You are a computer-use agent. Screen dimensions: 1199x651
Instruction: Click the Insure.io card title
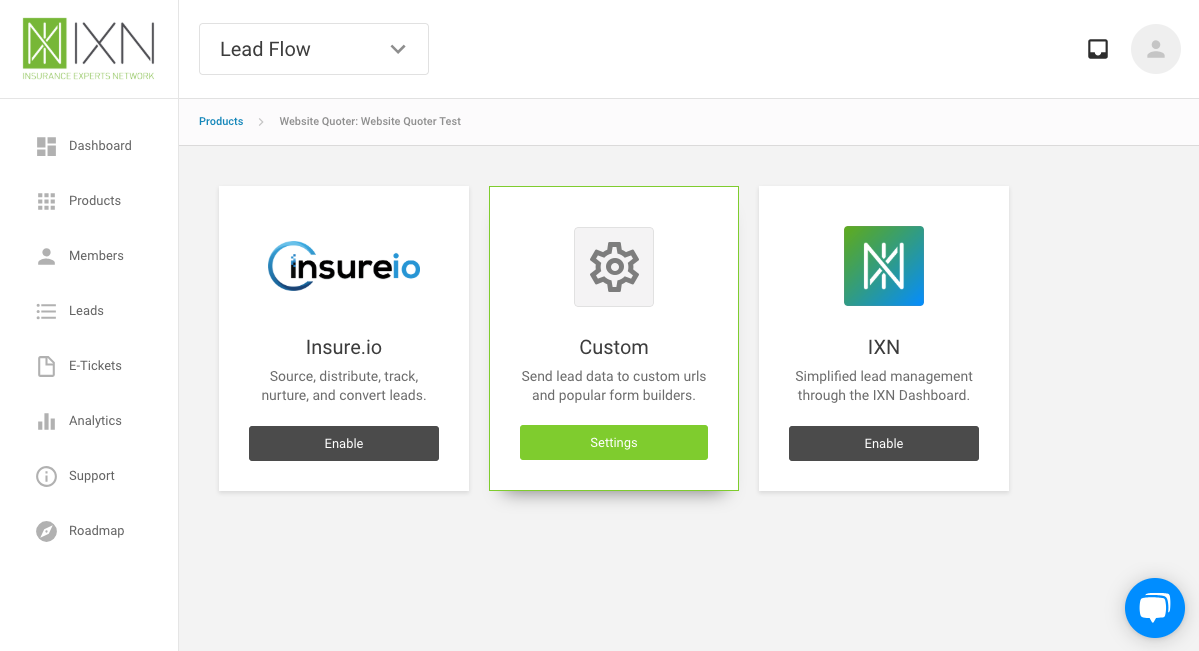pos(344,347)
